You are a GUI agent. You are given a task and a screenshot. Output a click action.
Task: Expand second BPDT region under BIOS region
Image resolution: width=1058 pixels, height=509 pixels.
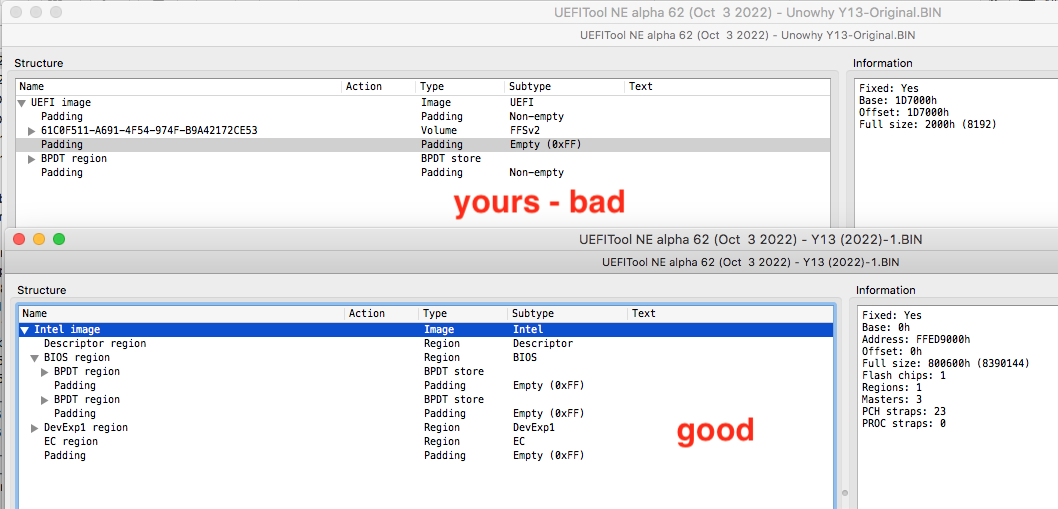(x=45, y=400)
